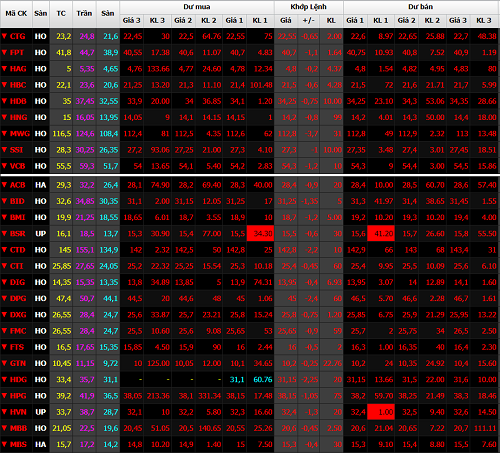Click the Dư mua header group
This screenshot has width=500, height=453.
point(197,7)
